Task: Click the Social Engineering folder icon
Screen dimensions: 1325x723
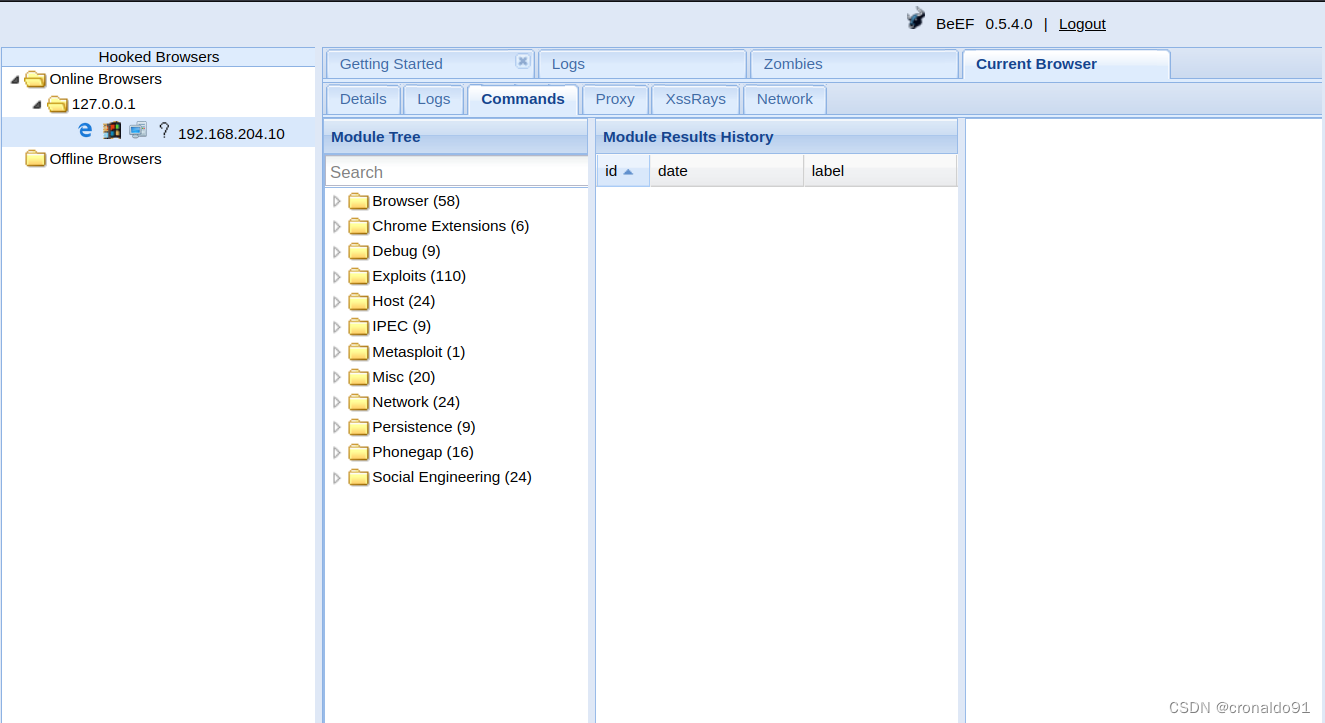Action: click(358, 477)
